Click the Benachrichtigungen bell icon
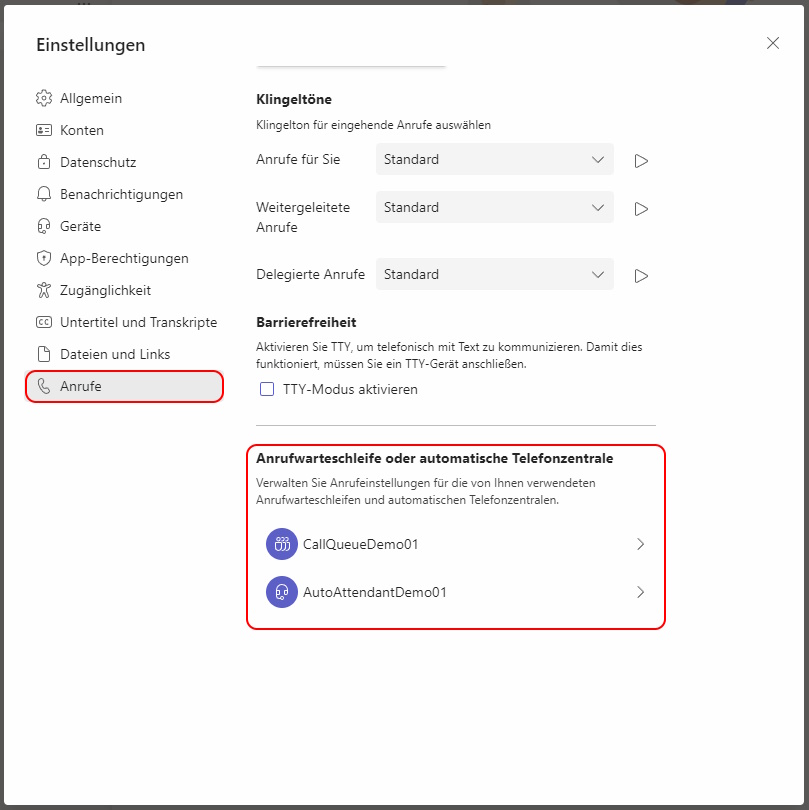The height and width of the screenshot is (810, 809). pyautogui.click(x=44, y=194)
